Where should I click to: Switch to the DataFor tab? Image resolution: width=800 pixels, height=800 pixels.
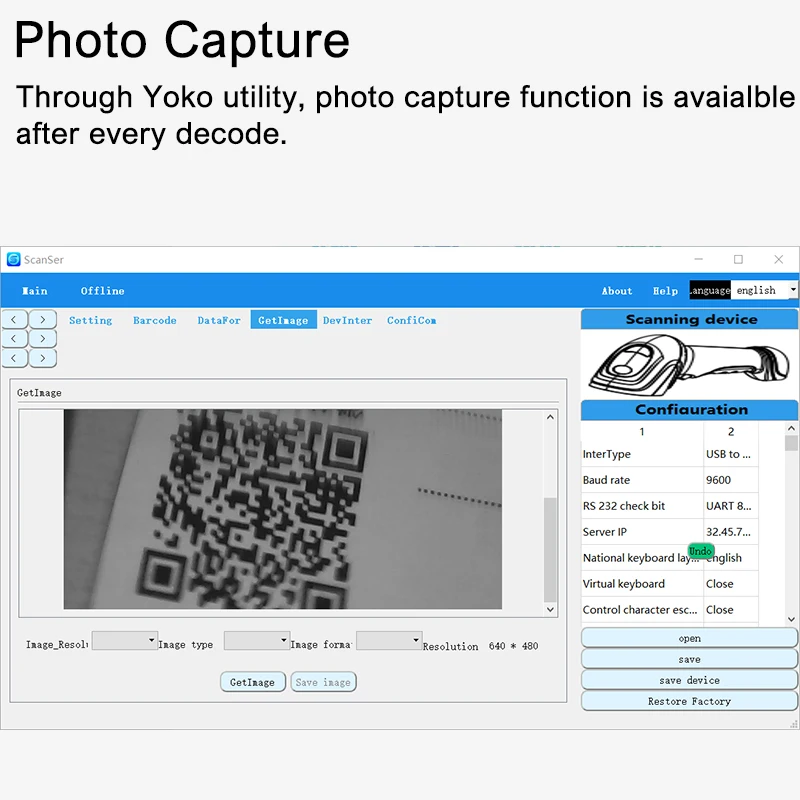pos(219,320)
